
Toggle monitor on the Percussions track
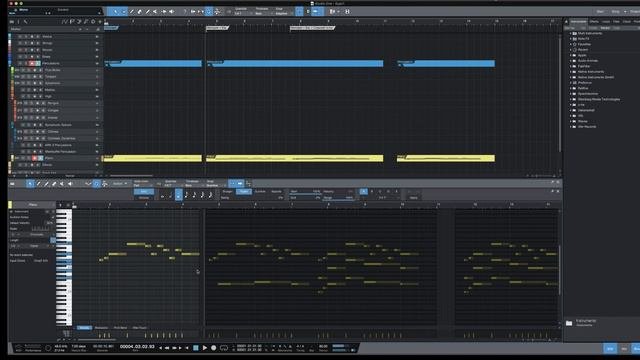38,63
